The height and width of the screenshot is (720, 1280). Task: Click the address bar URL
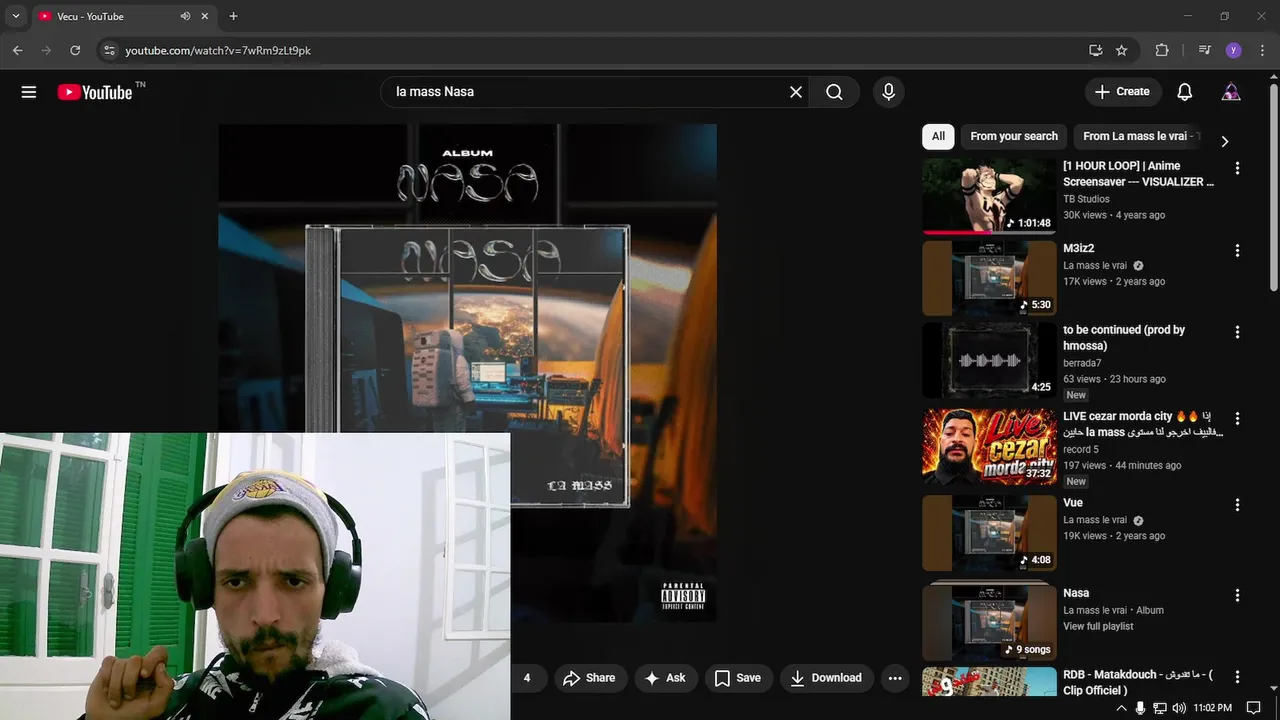(x=218, y=50)
